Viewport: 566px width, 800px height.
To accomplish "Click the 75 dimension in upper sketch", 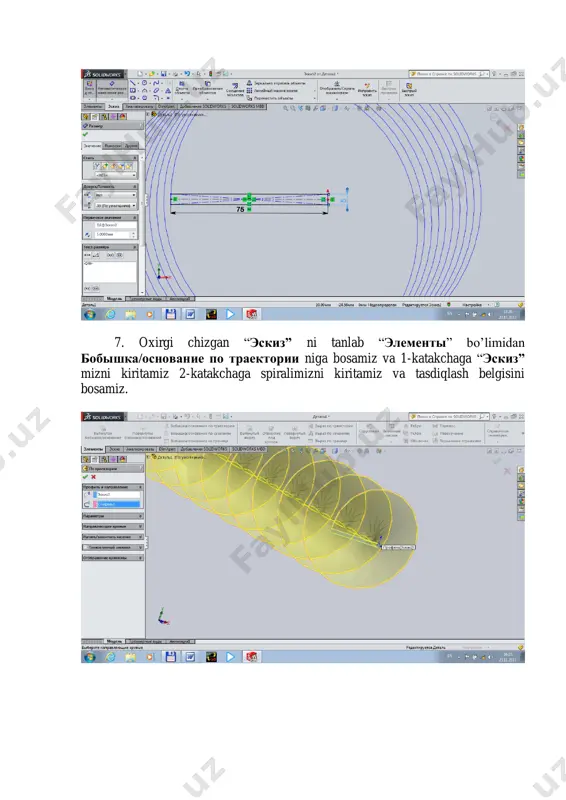I will (240, 209).
